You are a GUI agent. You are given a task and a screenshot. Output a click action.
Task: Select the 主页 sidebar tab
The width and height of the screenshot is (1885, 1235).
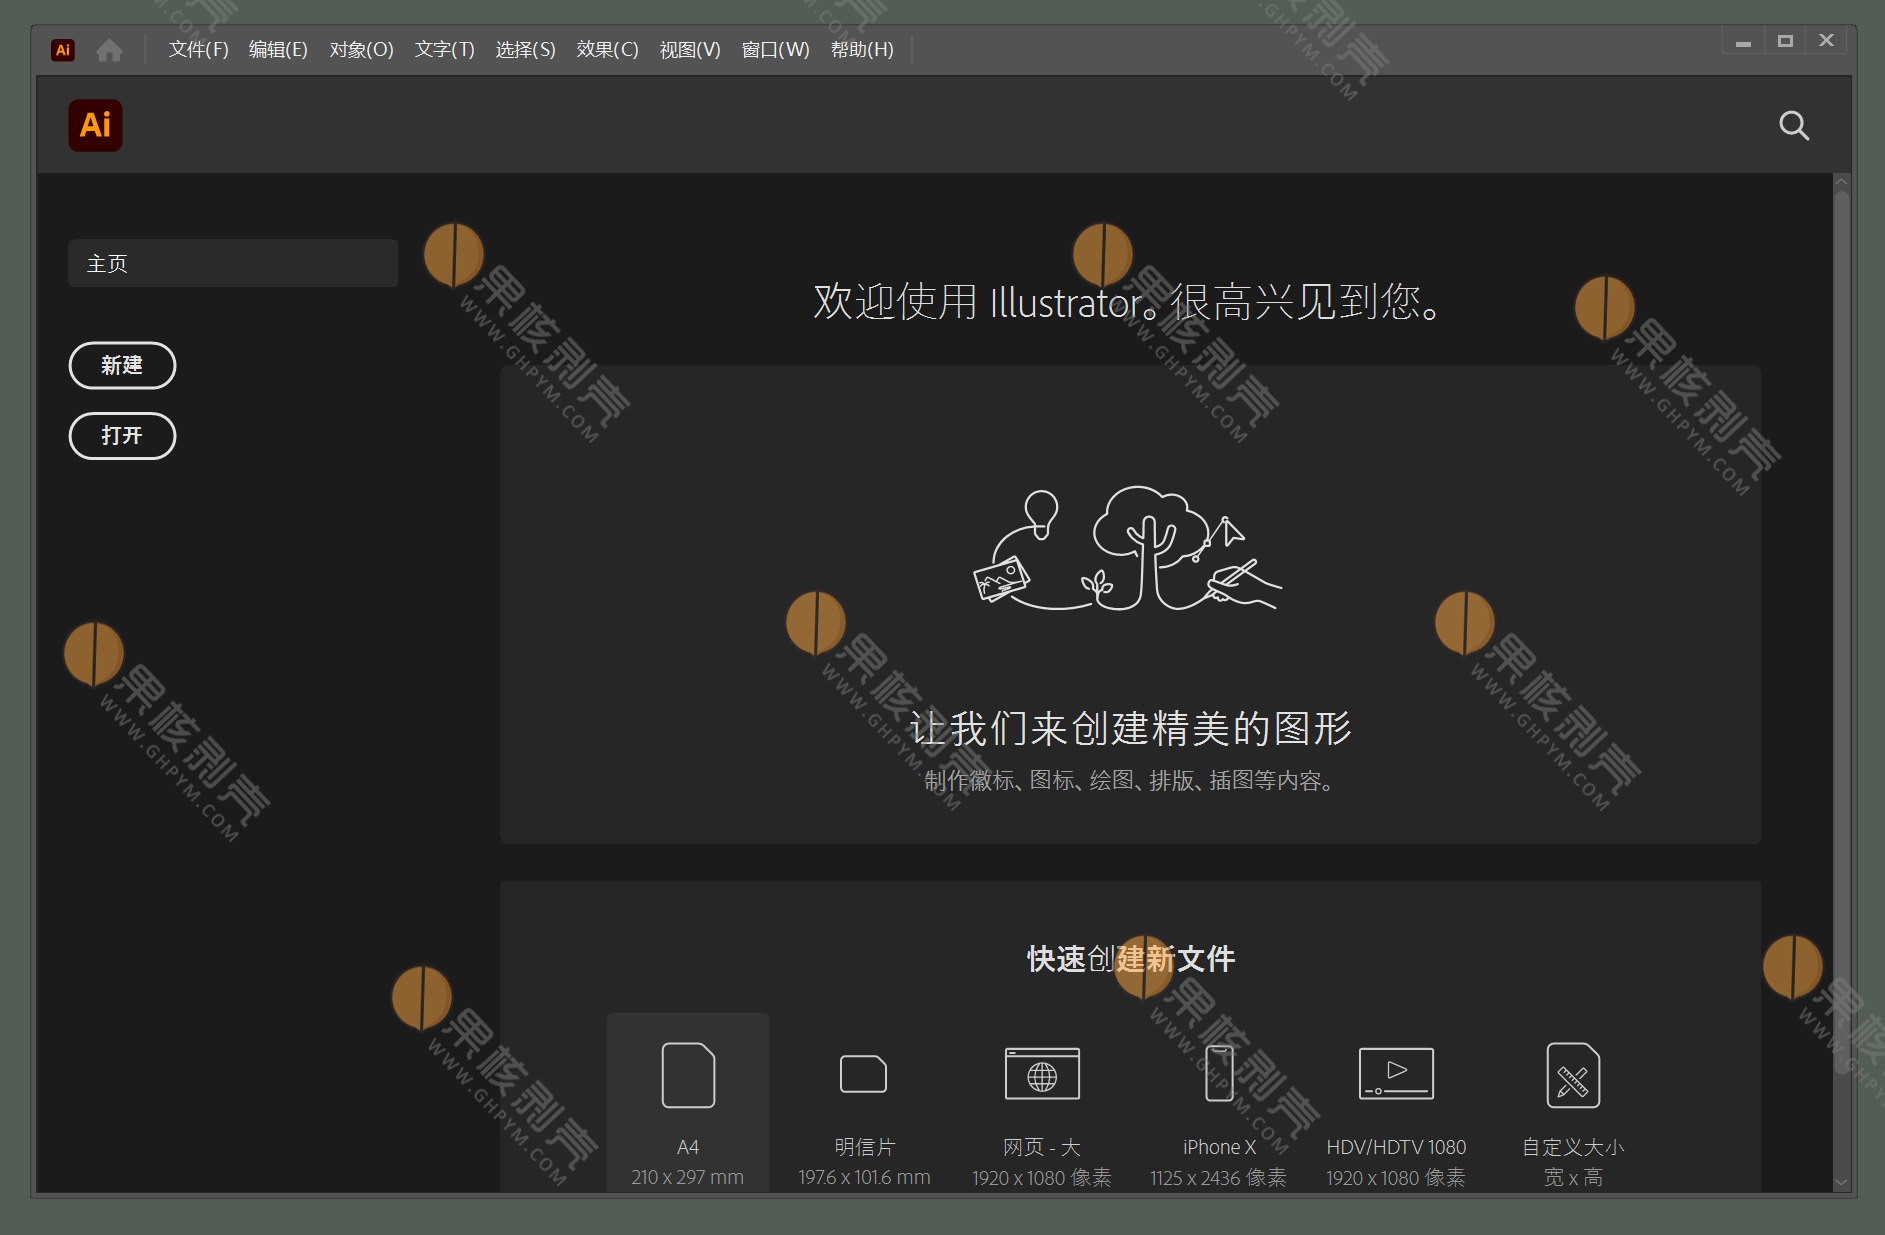click(x=233, y=263)
